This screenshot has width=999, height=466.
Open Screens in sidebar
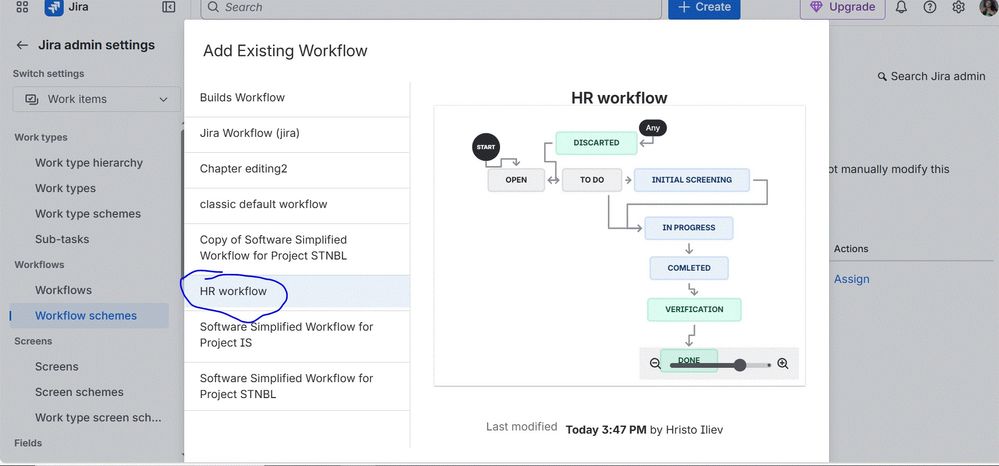click(57, 367)
